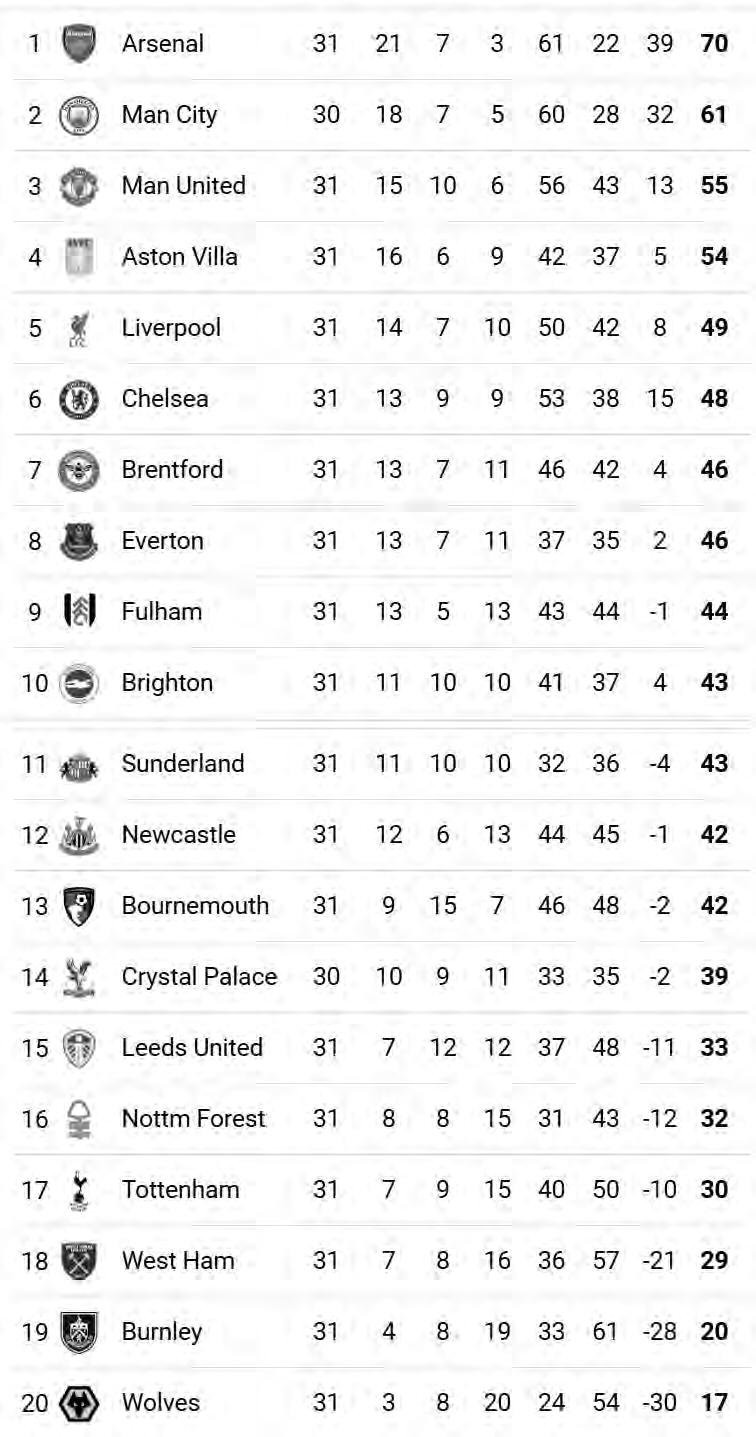This screenshot has width=756, height=1437.
Task: Select the Liverpool crest icon
Action: coord(78,328)
